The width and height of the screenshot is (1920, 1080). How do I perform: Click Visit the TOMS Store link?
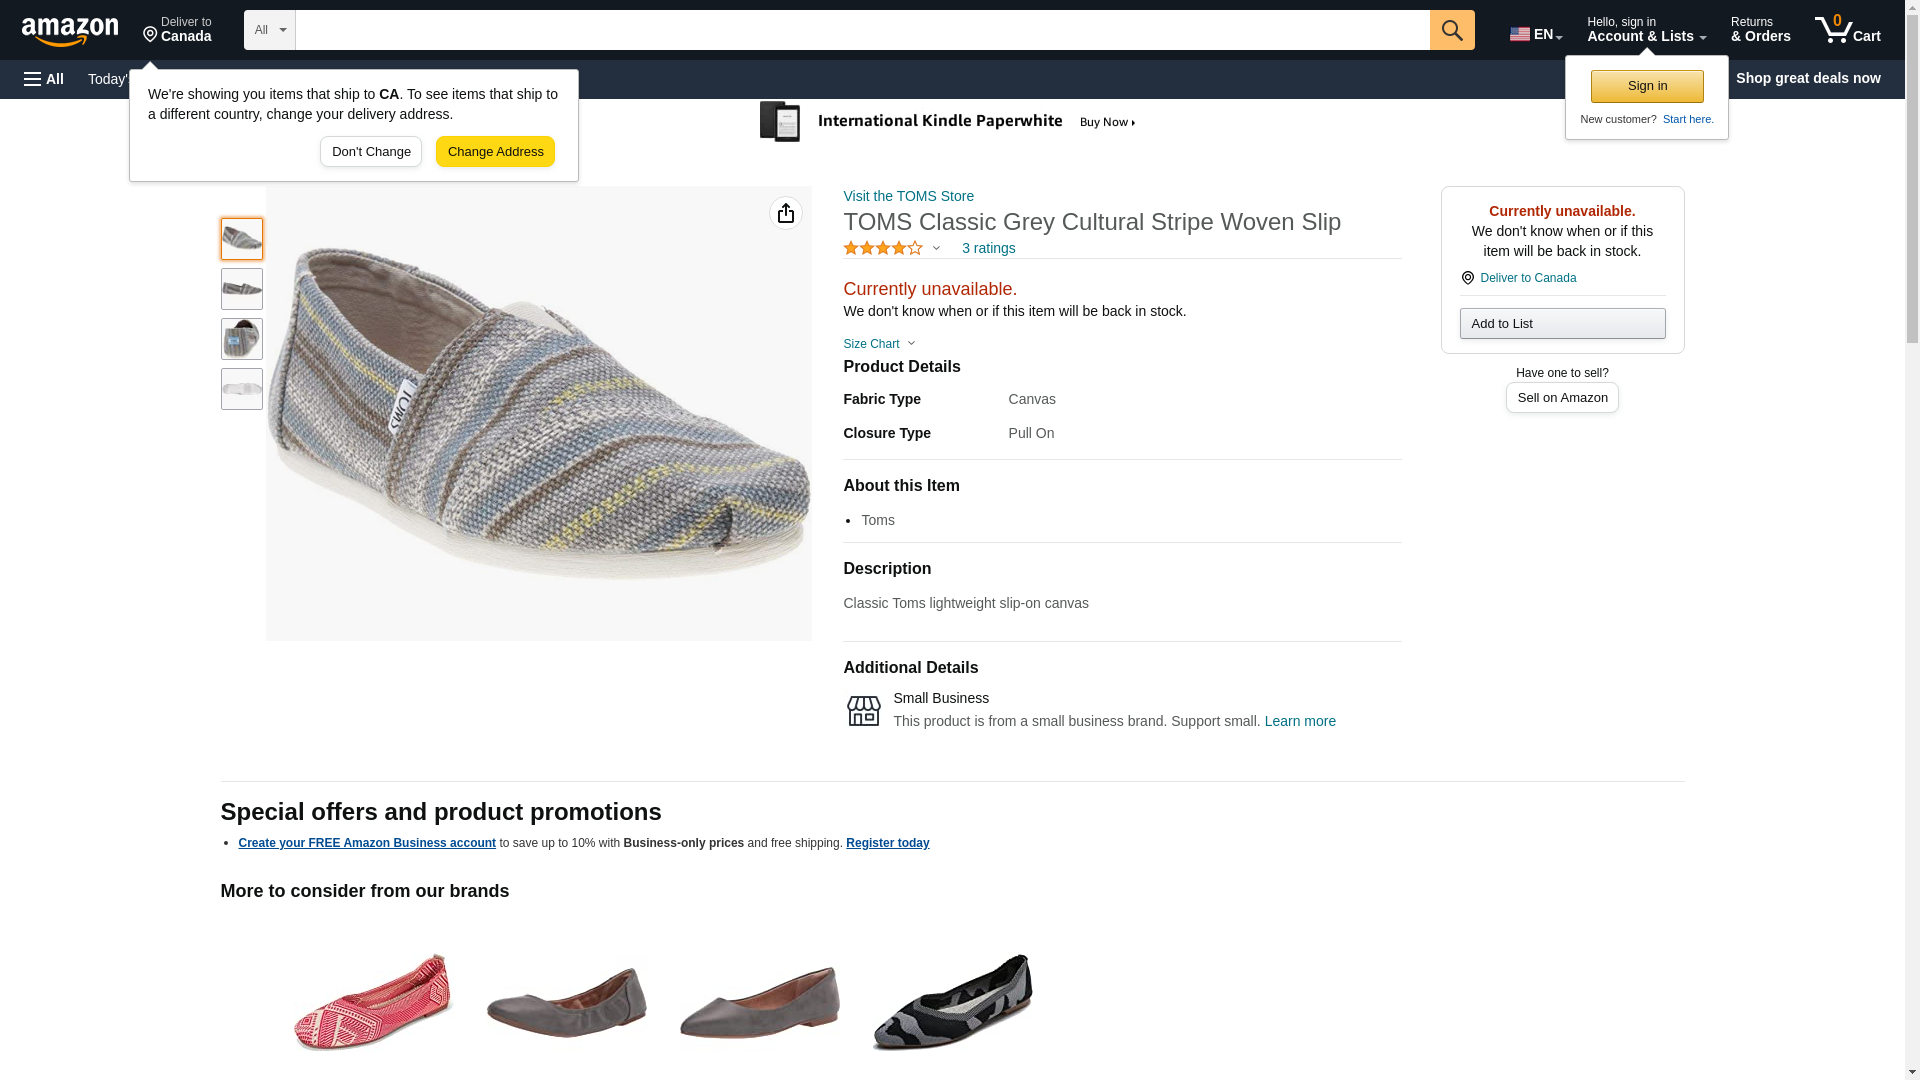(908, 196)
